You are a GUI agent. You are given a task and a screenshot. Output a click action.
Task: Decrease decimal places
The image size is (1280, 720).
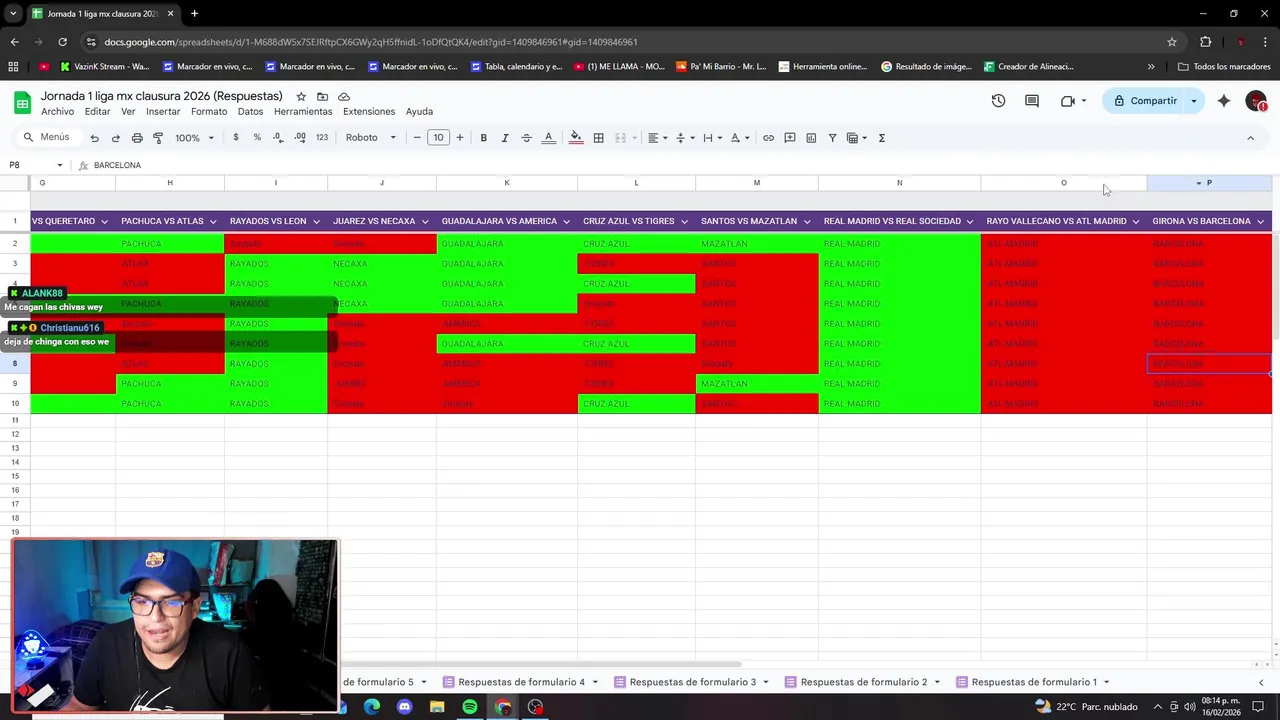(x=278, y=138)
